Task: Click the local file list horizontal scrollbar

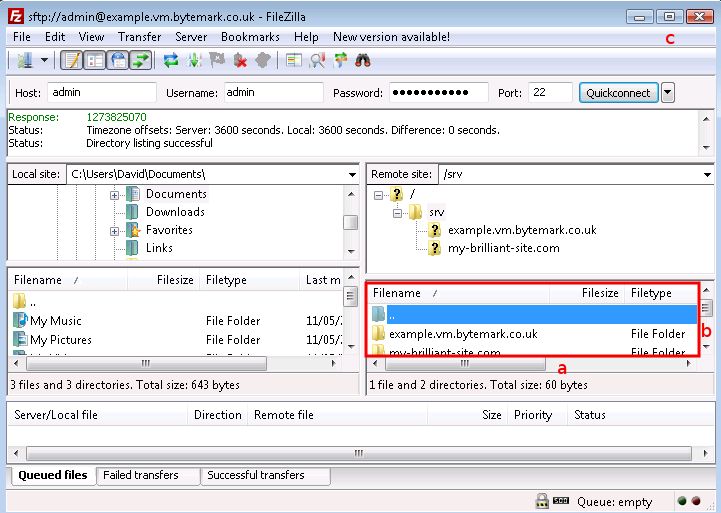Action: point(146,364)
